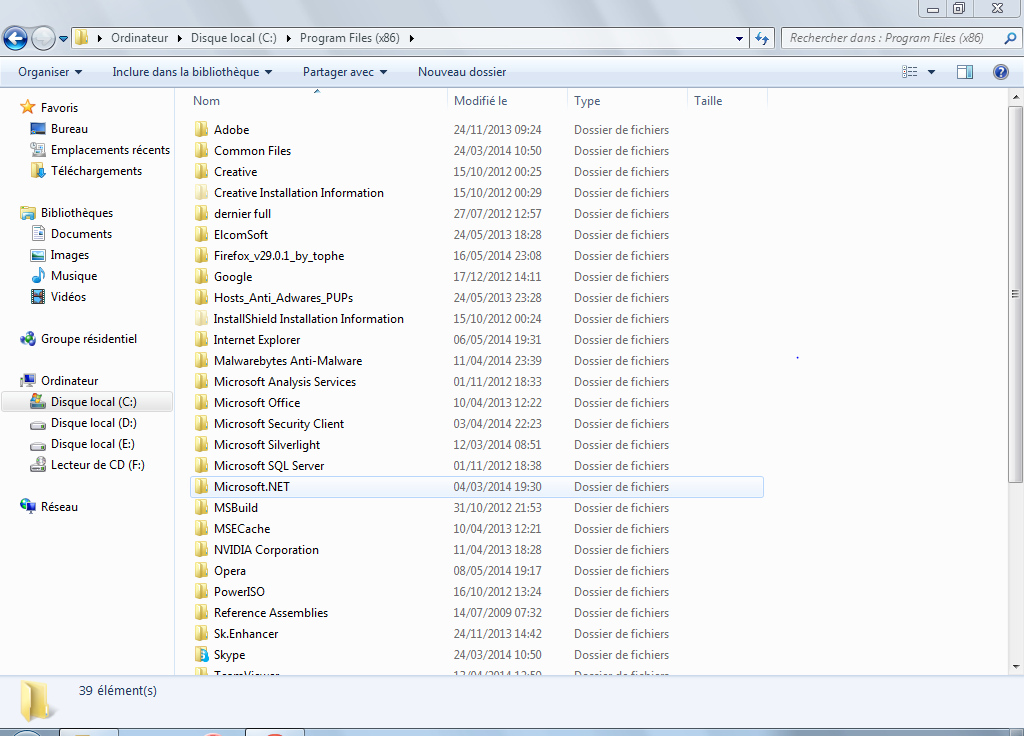Select the Microsoft Office folder icon
Viewport: 1024px width, 736px height.
[202, 402]
